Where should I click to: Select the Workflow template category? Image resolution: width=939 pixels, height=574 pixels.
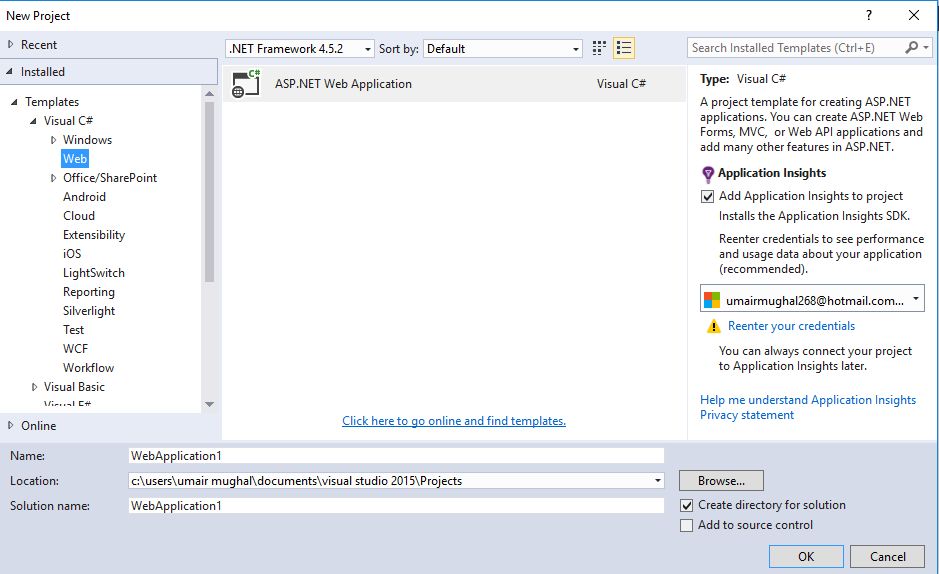tap(89, 368)
